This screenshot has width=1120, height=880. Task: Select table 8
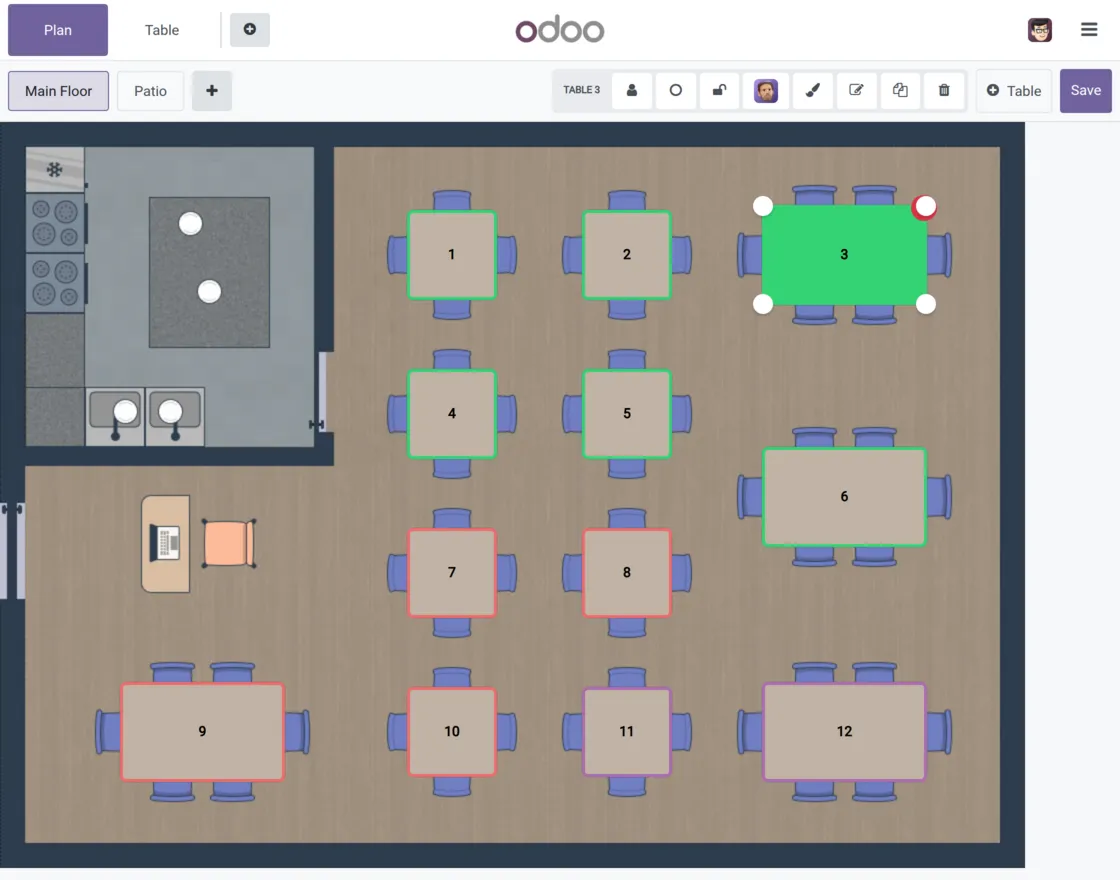coord(626,572)
